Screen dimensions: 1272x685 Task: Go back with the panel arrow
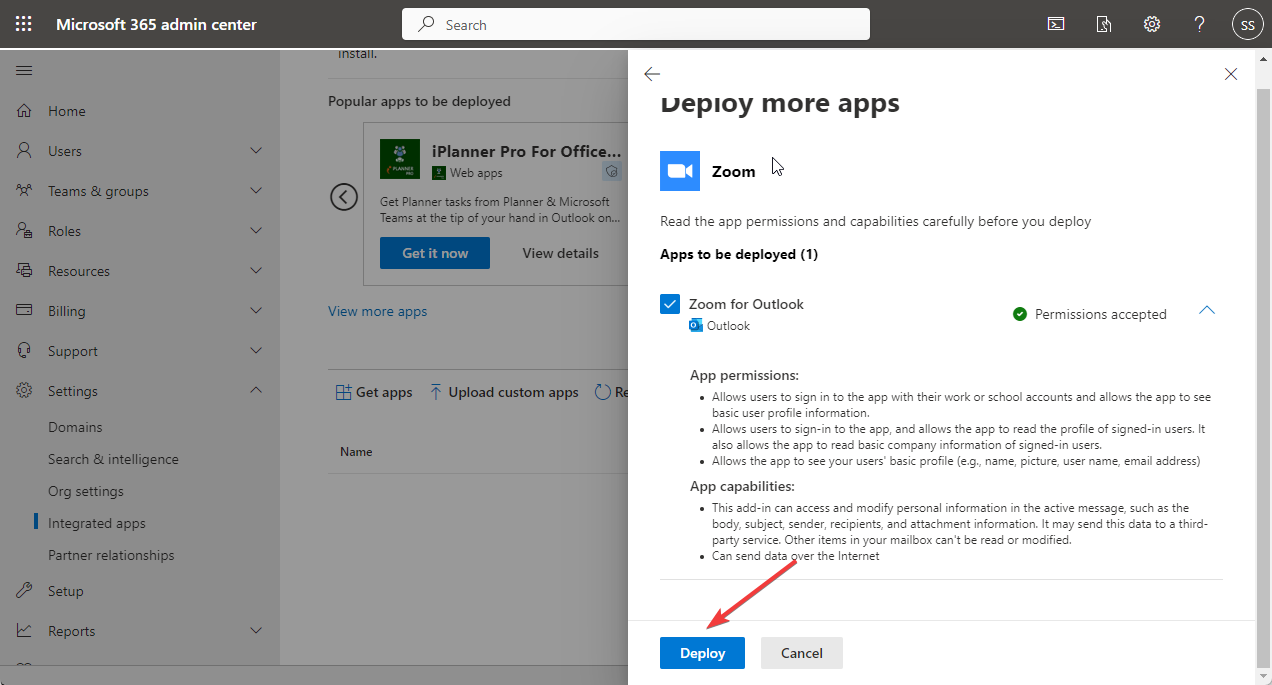(x=652, y=74)
